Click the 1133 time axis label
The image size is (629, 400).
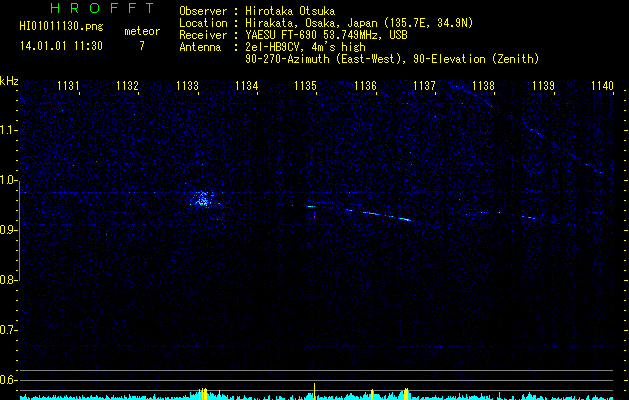tap(187, 86)
